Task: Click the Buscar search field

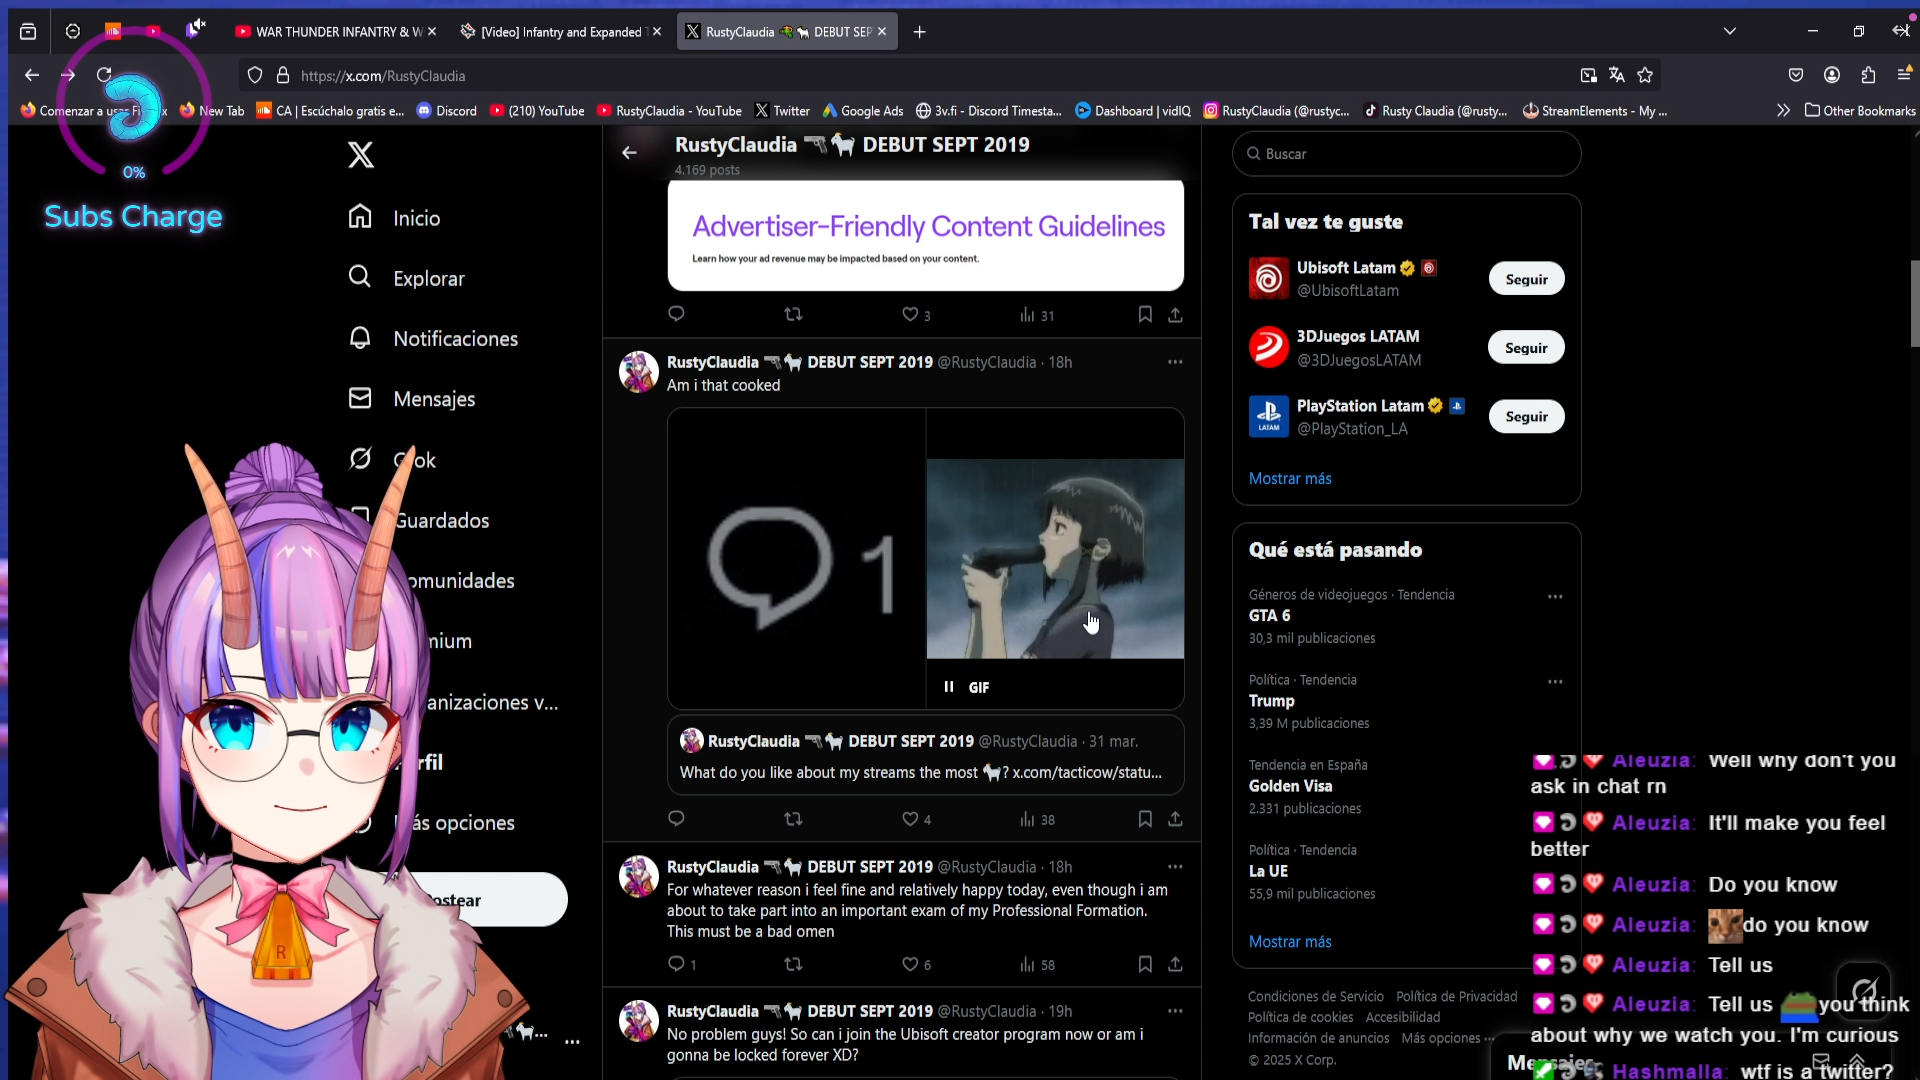Action: (1406, 154)
